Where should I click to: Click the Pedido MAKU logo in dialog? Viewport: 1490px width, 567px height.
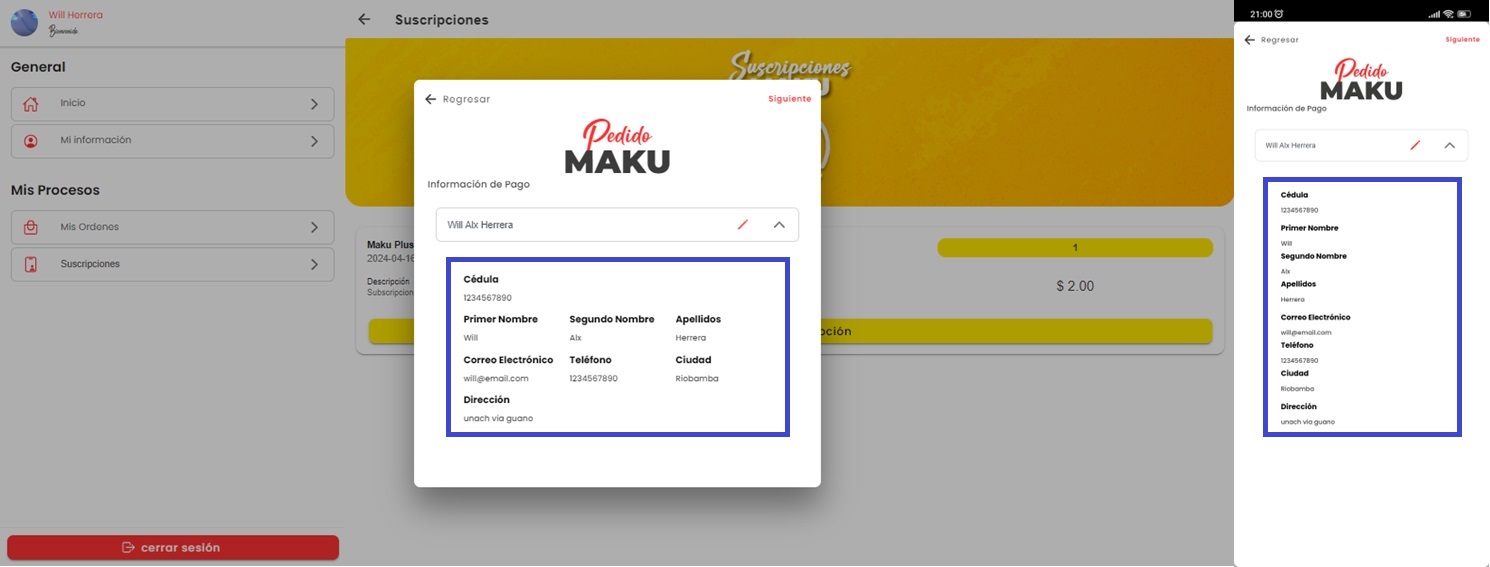(617, 147)
